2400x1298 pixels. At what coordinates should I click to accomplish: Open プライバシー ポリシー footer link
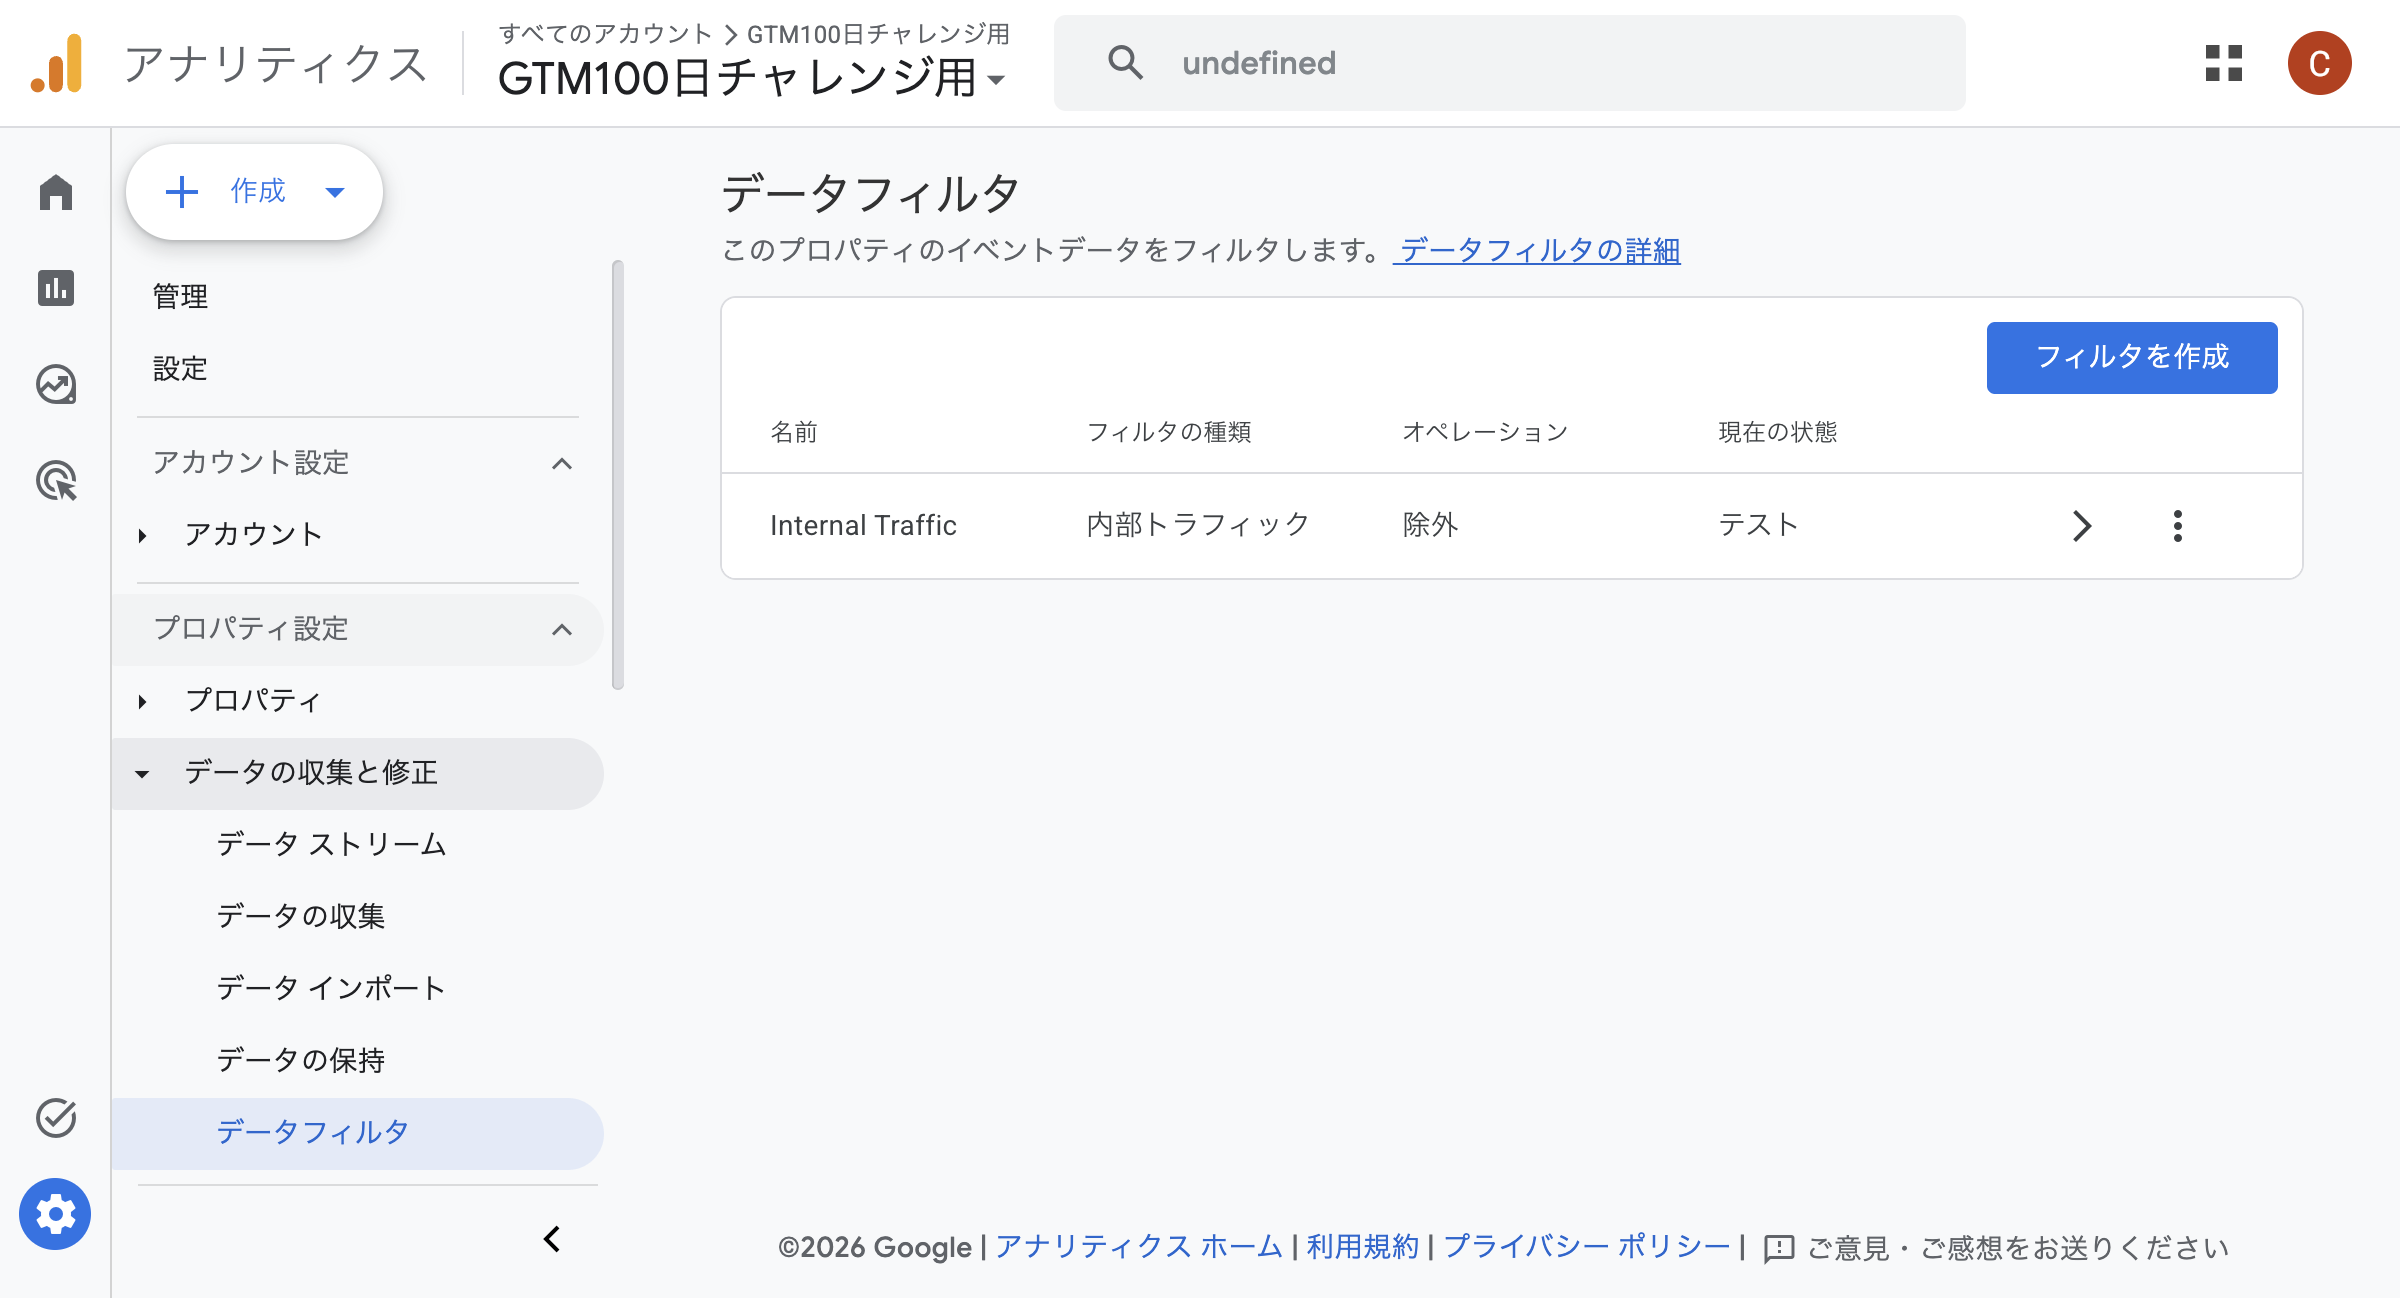click(x=1587, y=1247)
